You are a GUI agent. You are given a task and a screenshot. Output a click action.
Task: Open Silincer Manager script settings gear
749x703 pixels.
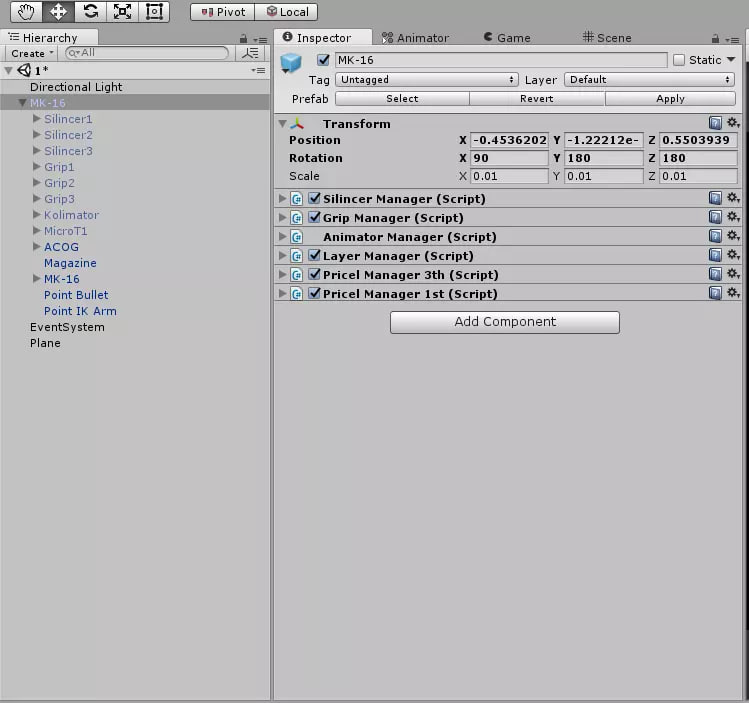[733, 198]
